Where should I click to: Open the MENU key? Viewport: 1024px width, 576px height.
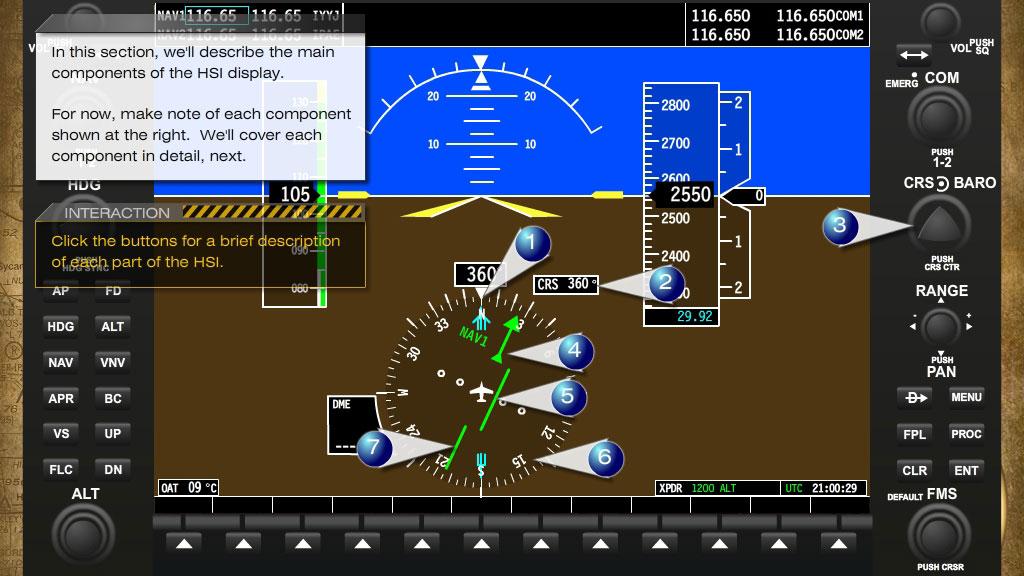[967, 397]
